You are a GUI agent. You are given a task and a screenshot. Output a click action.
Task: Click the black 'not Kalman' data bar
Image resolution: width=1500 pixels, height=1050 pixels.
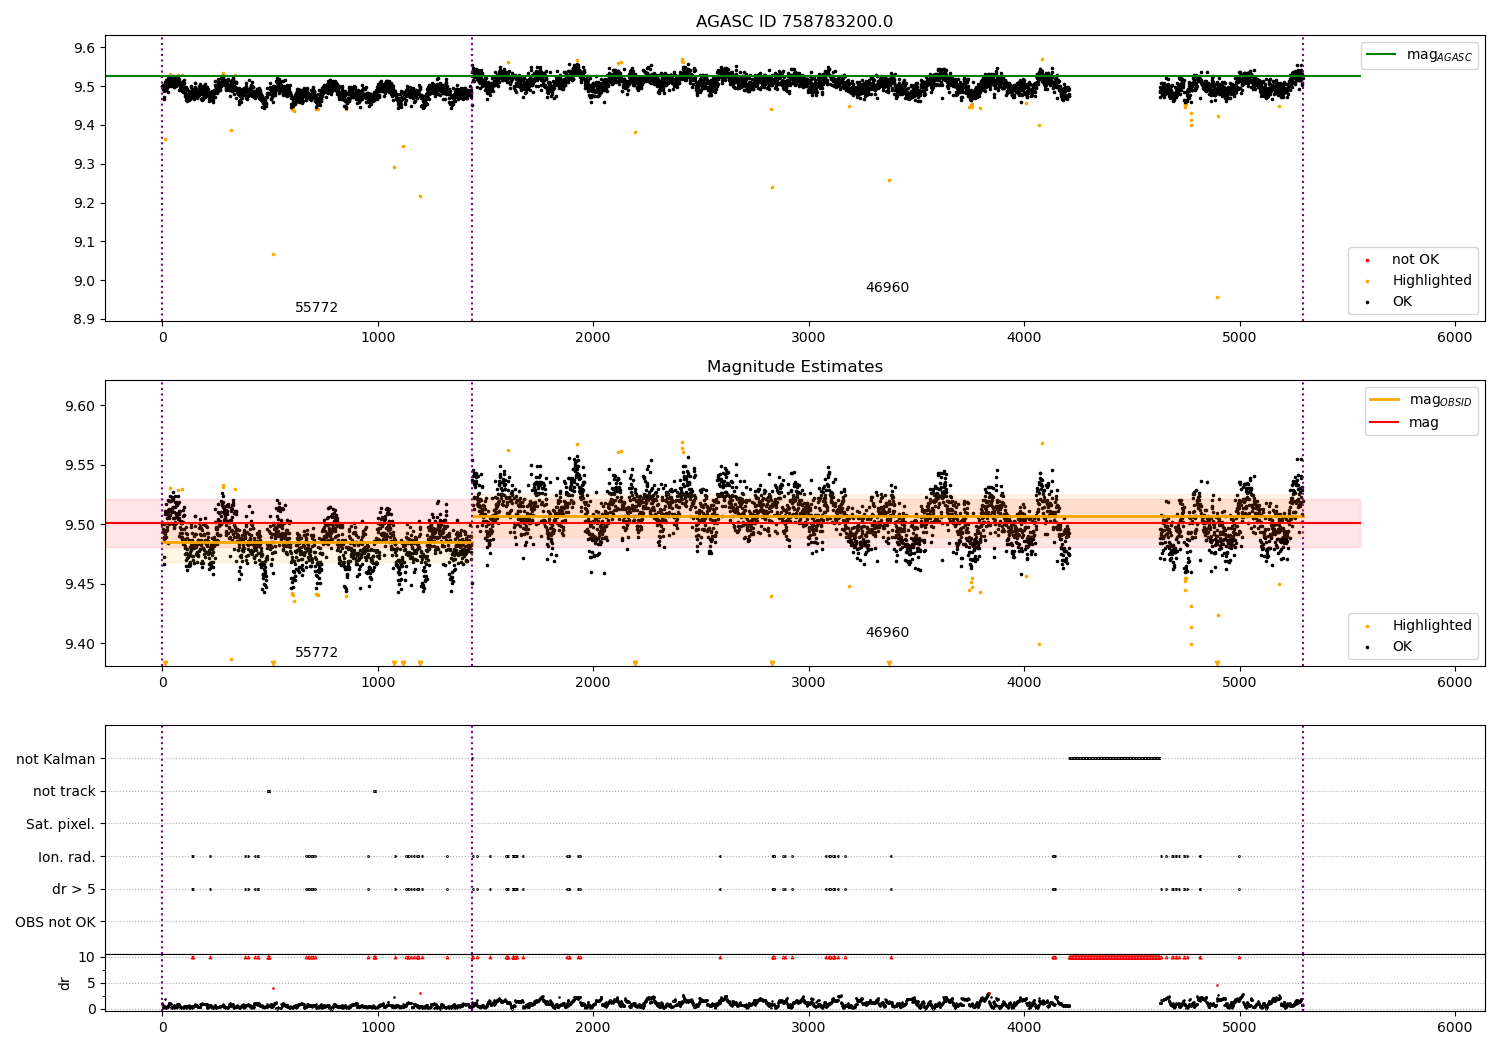(x=1114, y=758)
